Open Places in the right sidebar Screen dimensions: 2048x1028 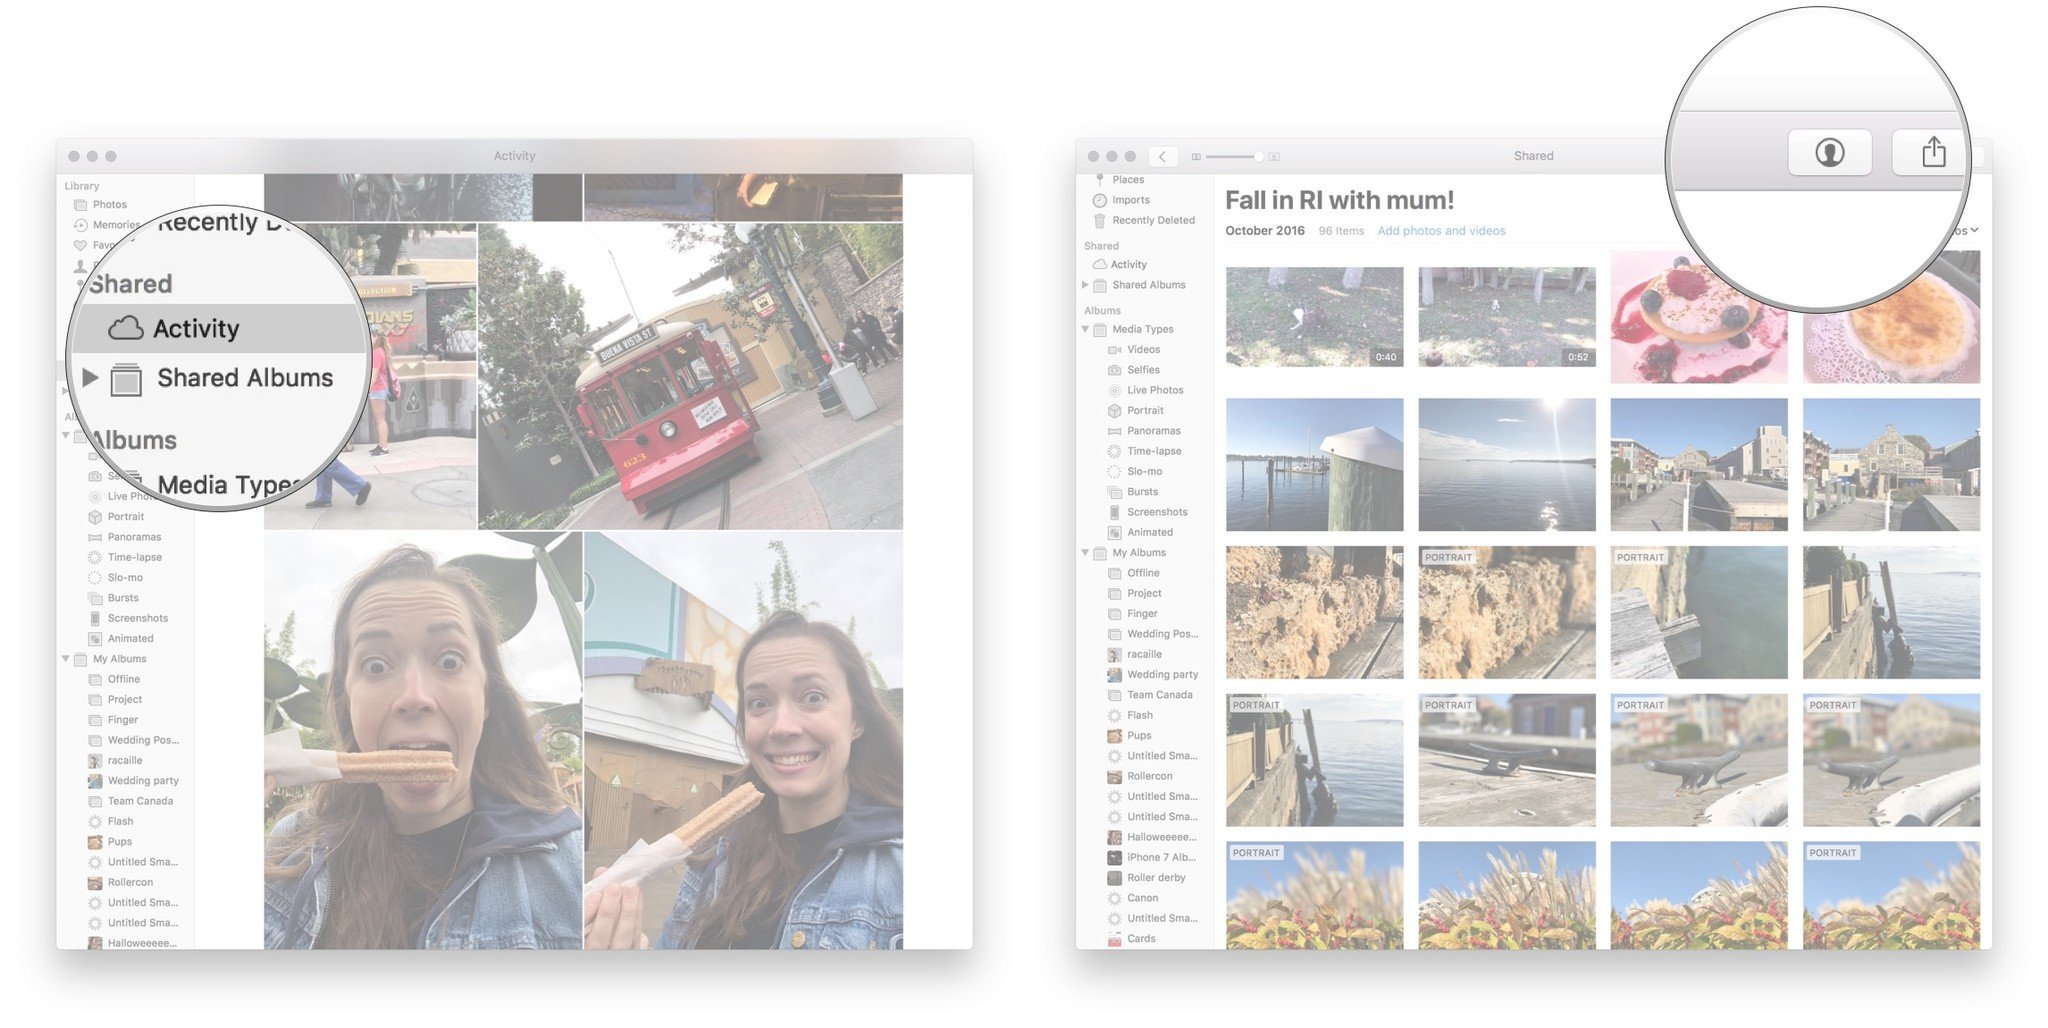[x=1127, y=180]
